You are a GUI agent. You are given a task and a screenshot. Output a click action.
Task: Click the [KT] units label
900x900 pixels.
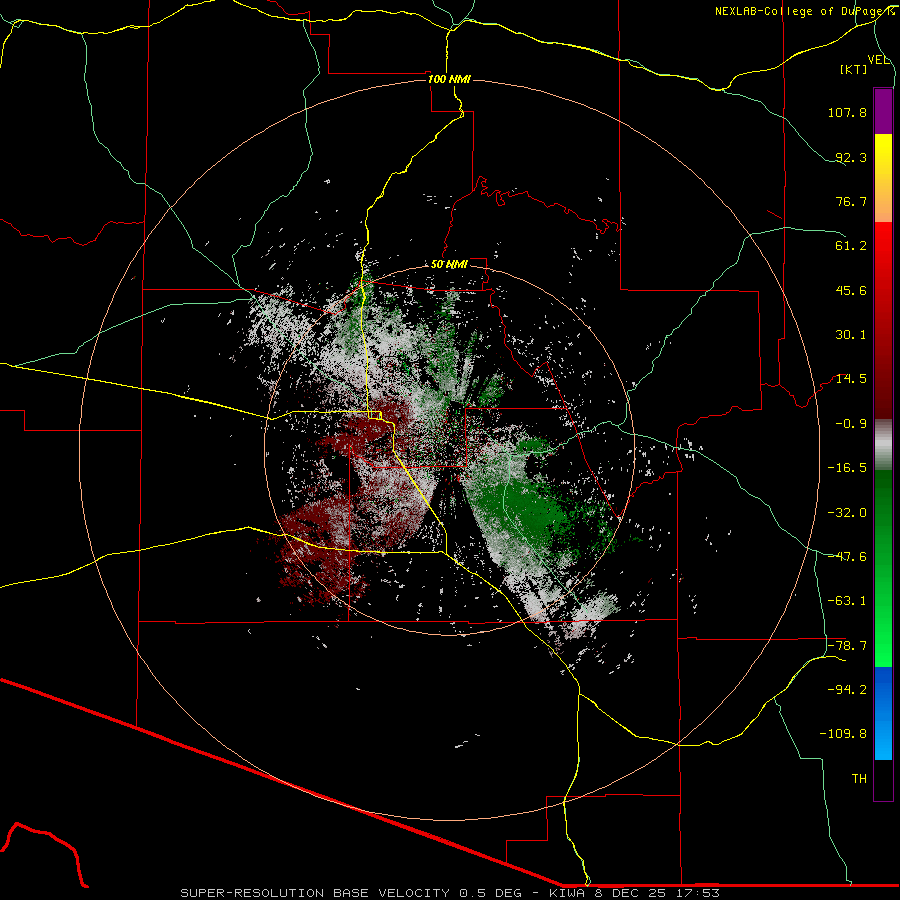[854, 69]
